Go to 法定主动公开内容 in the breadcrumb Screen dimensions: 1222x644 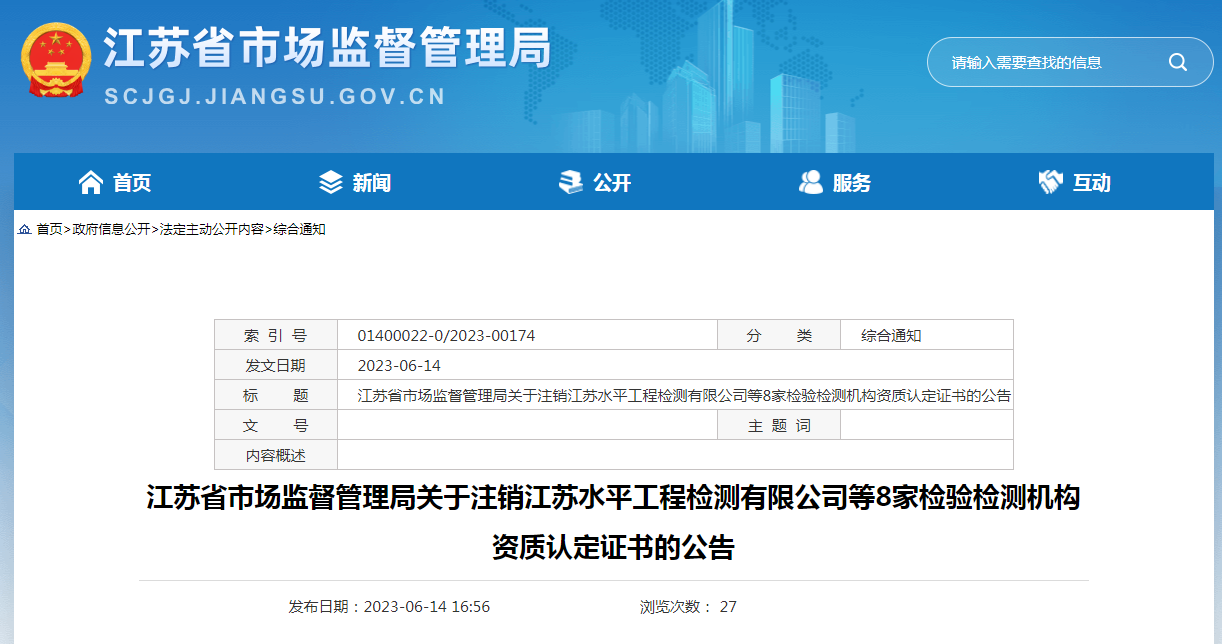[211, 229]
